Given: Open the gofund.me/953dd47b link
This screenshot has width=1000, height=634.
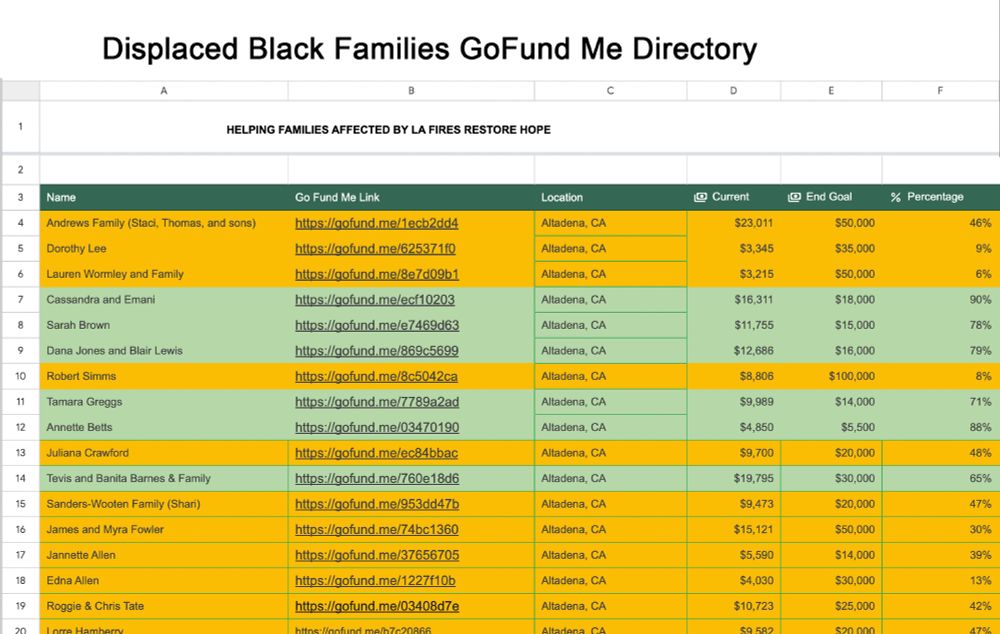Looking at the screenshot, I should (x=377, y=504).
